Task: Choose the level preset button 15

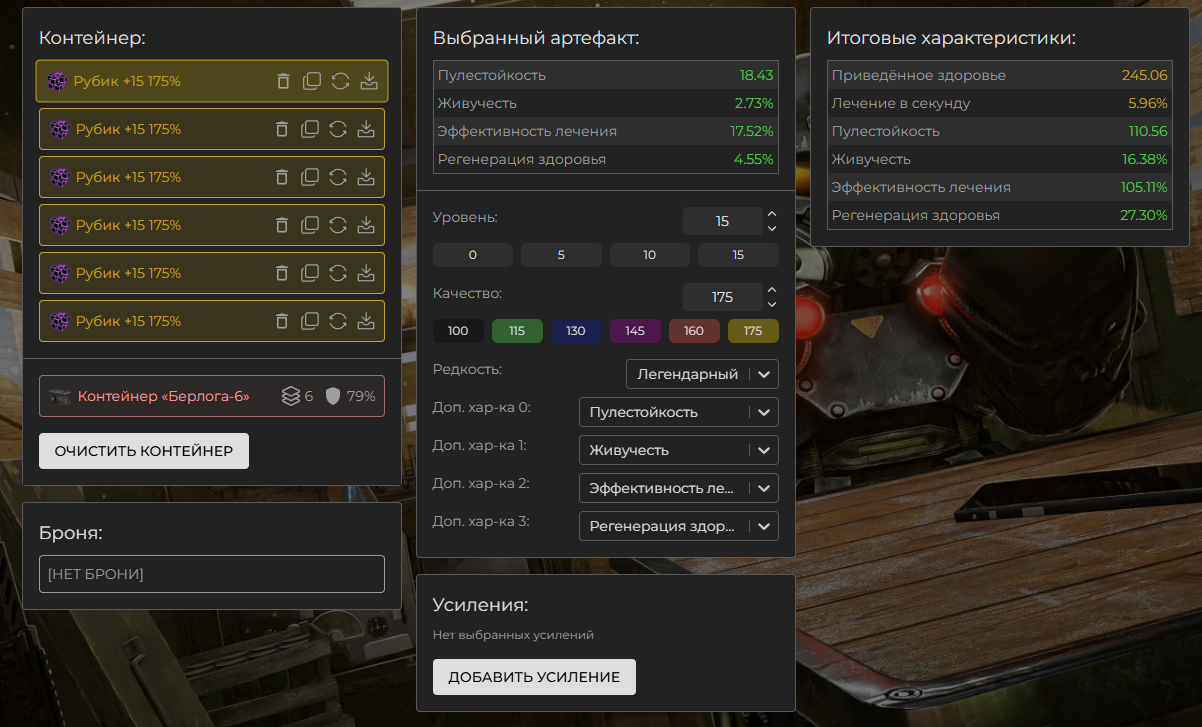Action: click(x=738, y=255)
